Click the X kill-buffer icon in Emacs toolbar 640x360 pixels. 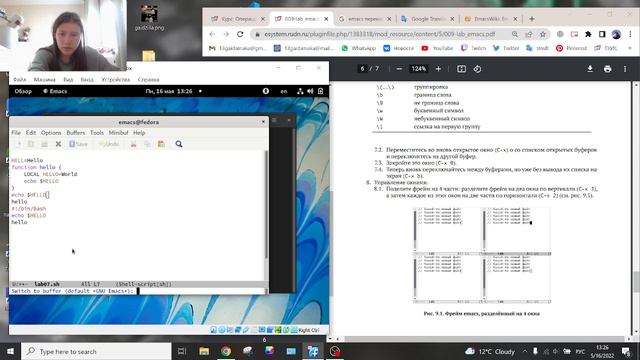(x=58, y=144)
